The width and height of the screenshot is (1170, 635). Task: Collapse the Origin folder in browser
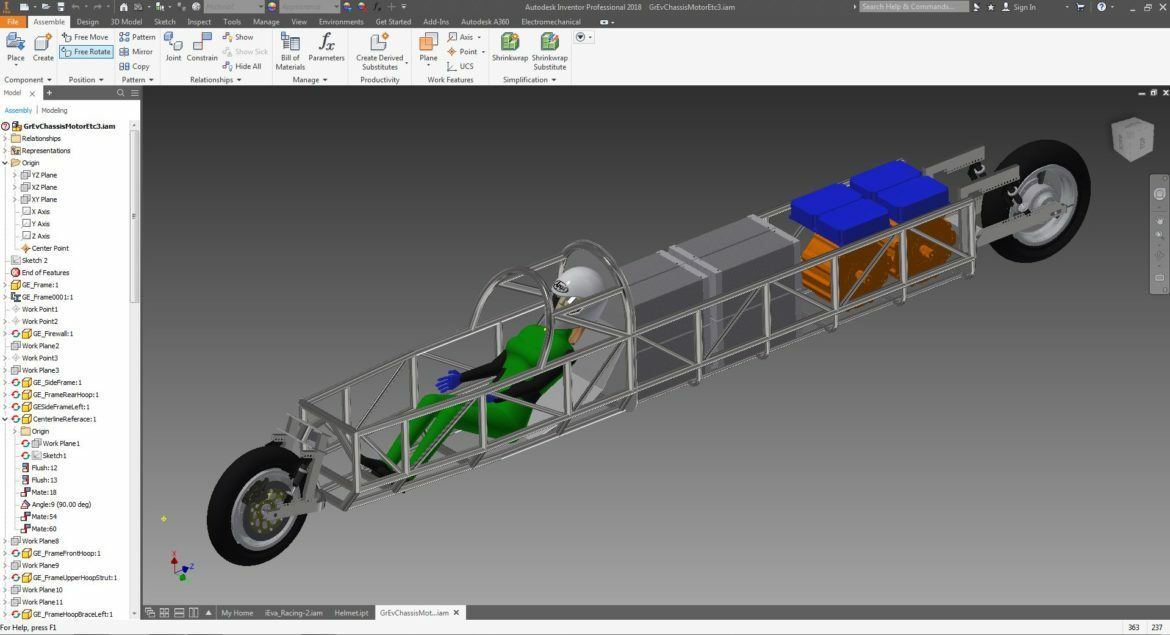tap(5, 163)
